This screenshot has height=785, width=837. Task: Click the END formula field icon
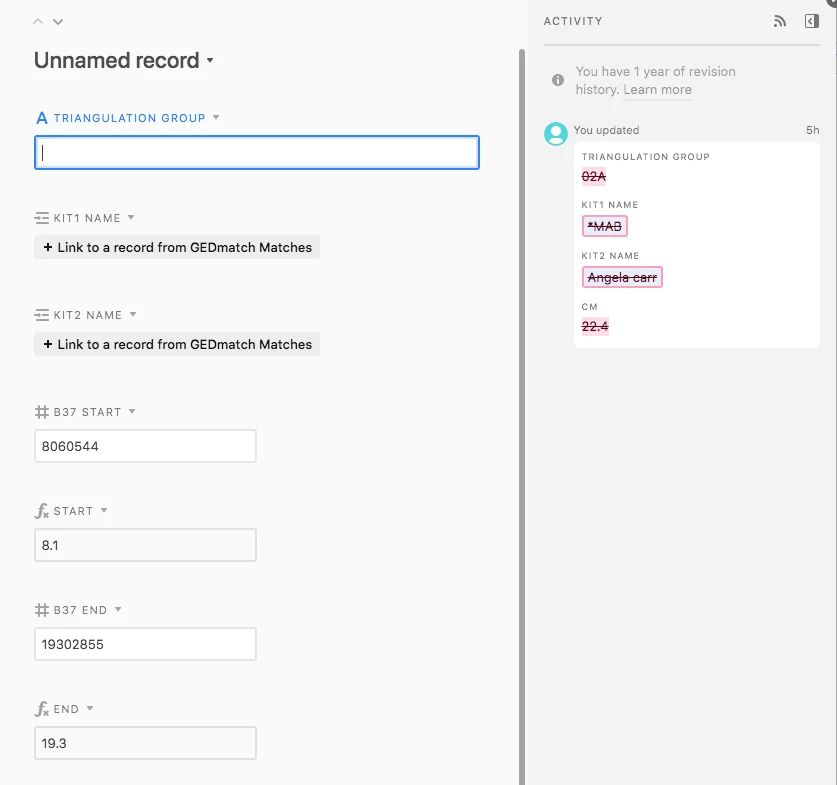(42, 709)
